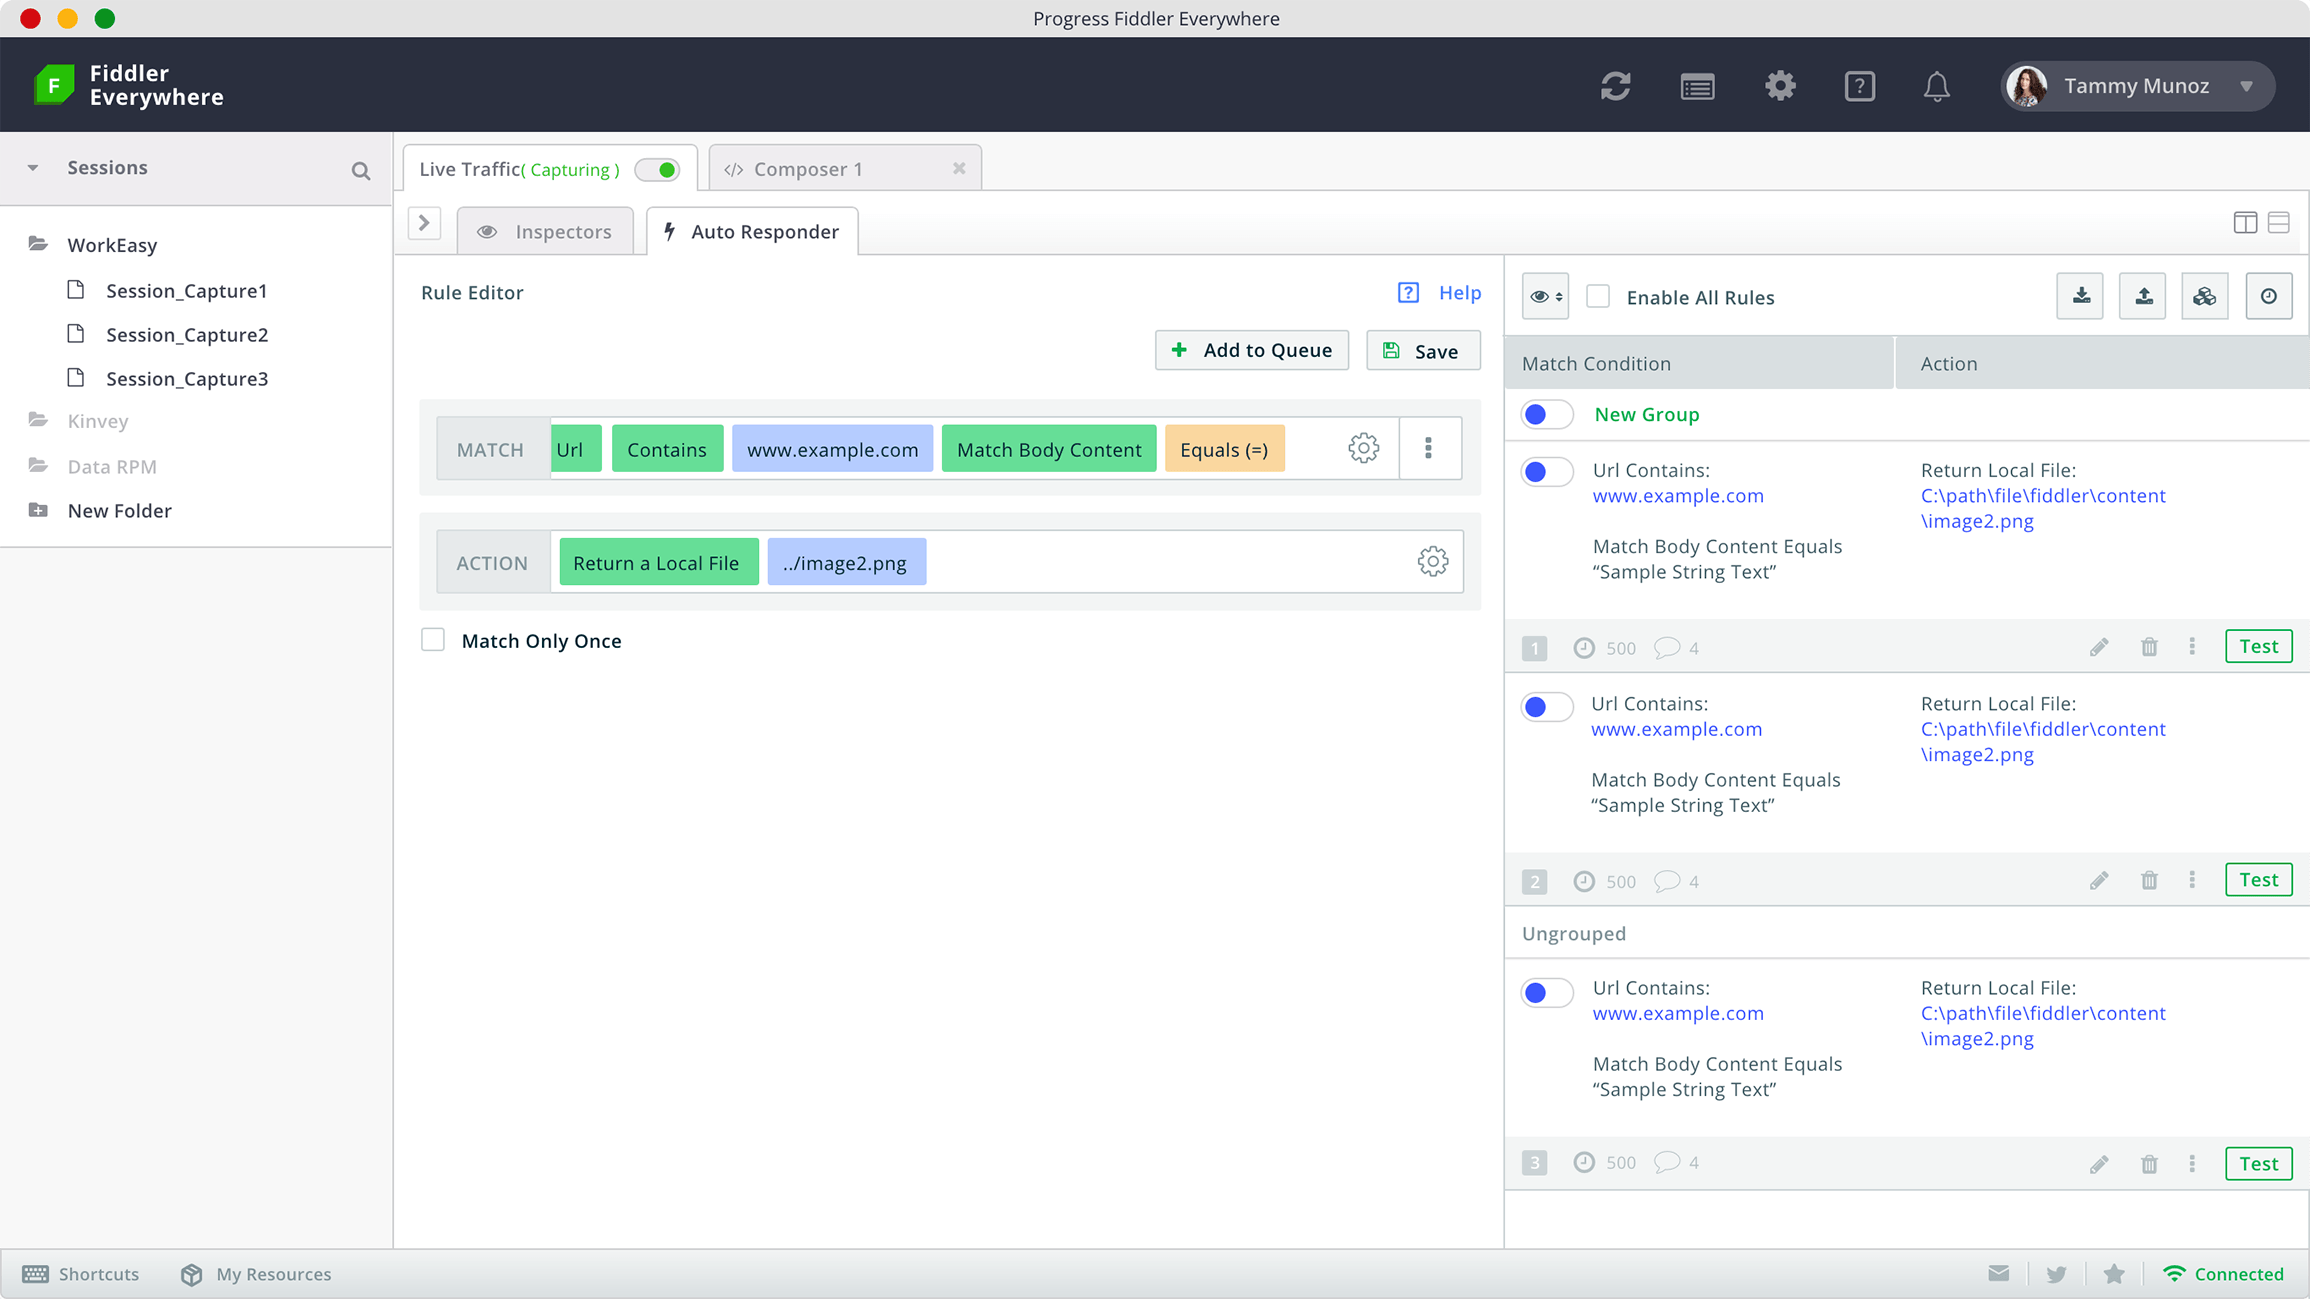Expand the sessions side panel chevron
The width and height of the screenshot is (2310, 1299).
tap(424, 223)
